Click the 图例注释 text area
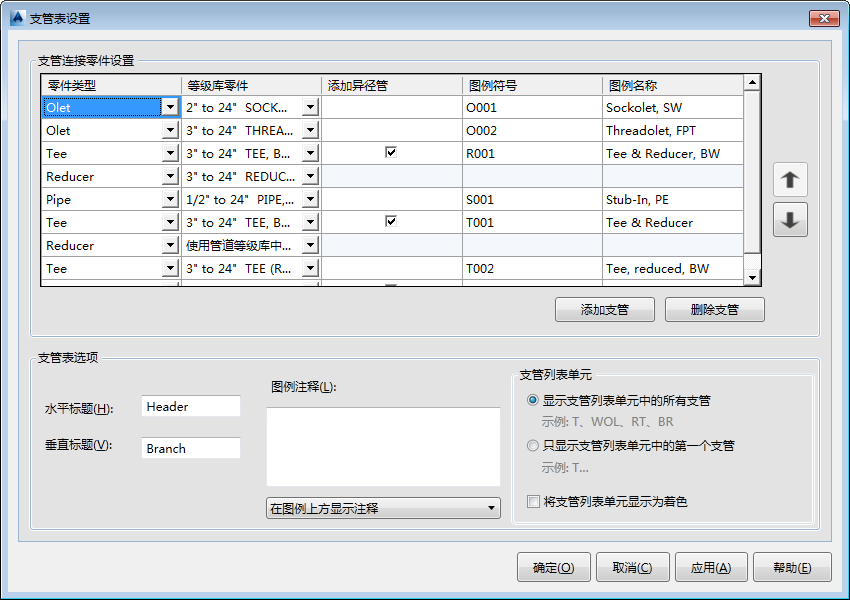The height and width of the screenshot is (600, 850). click(x=383, y=447)
